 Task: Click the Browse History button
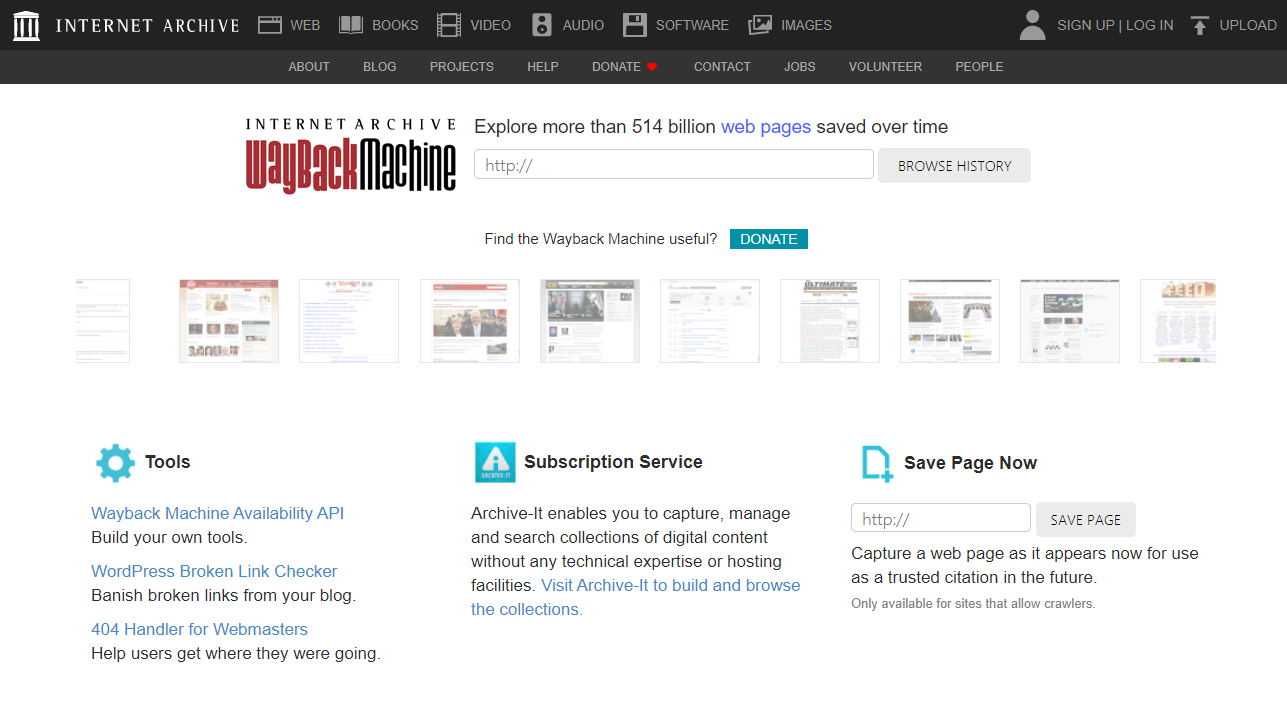click(x=954, y=166)
